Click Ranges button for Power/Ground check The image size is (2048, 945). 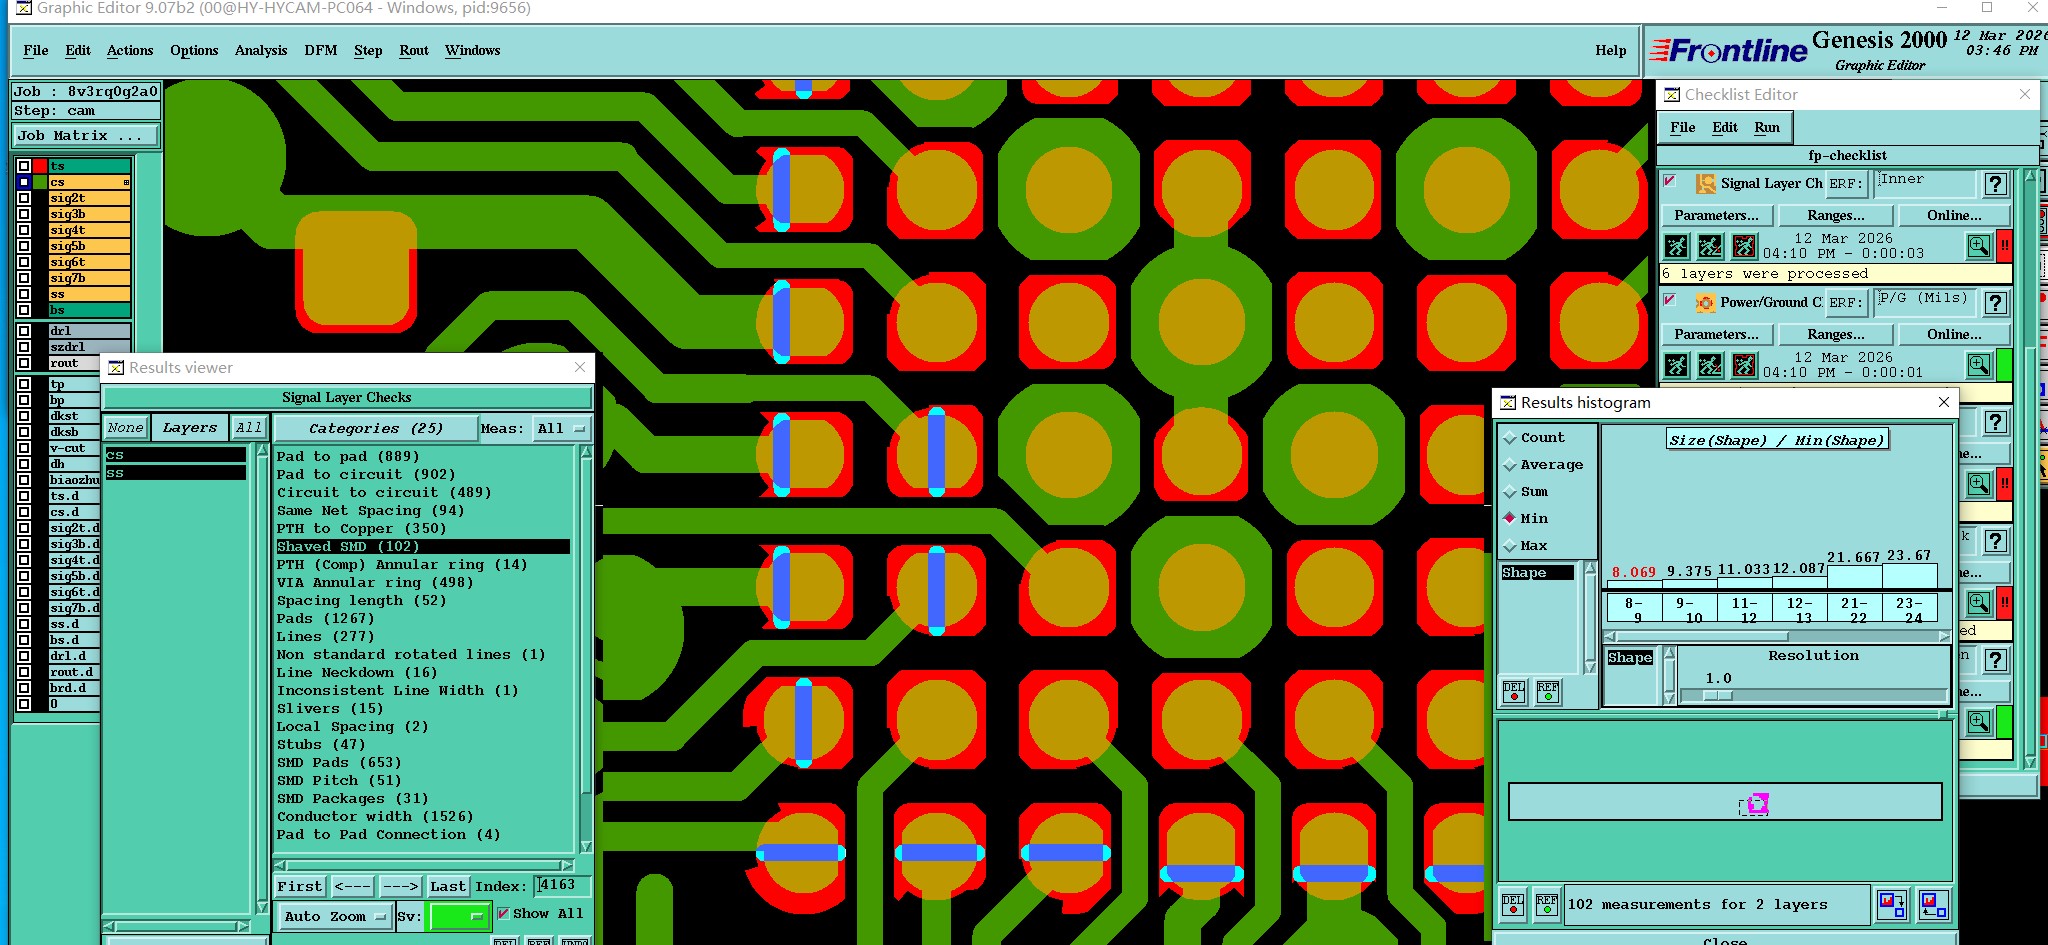(1836, 334)
